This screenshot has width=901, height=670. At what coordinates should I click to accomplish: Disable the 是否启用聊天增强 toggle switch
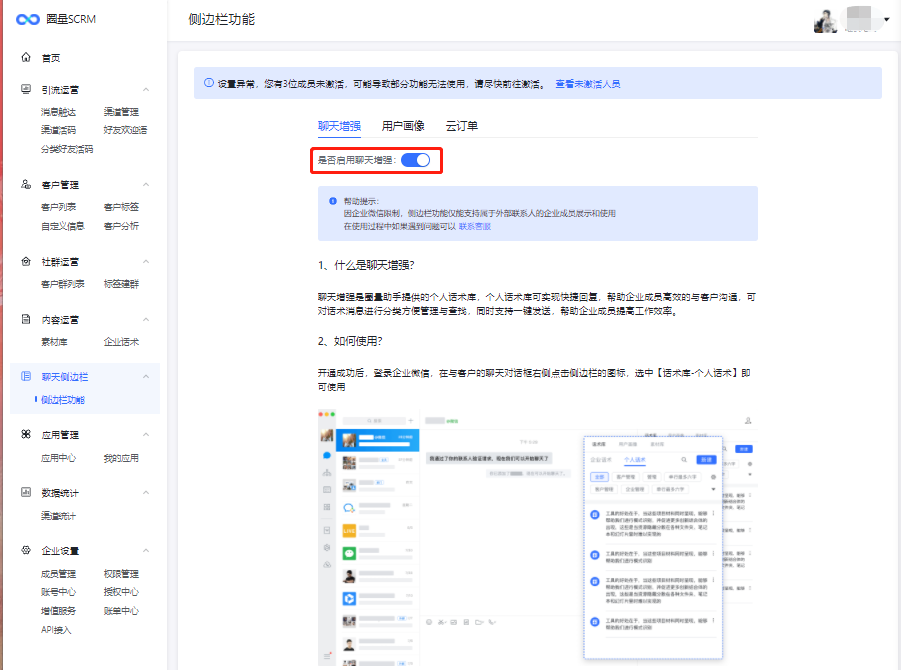[x=416, y=160]
